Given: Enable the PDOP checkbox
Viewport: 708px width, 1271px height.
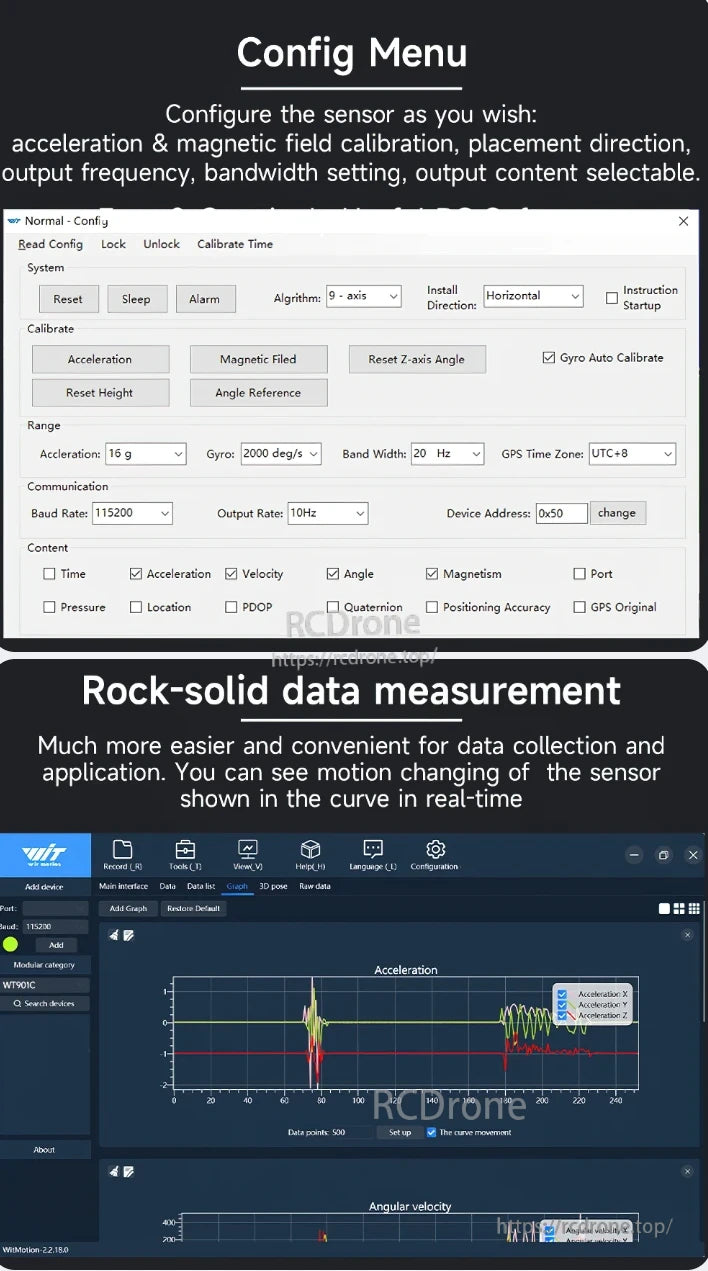Looking at the screenshot, I should coord(231,607).
